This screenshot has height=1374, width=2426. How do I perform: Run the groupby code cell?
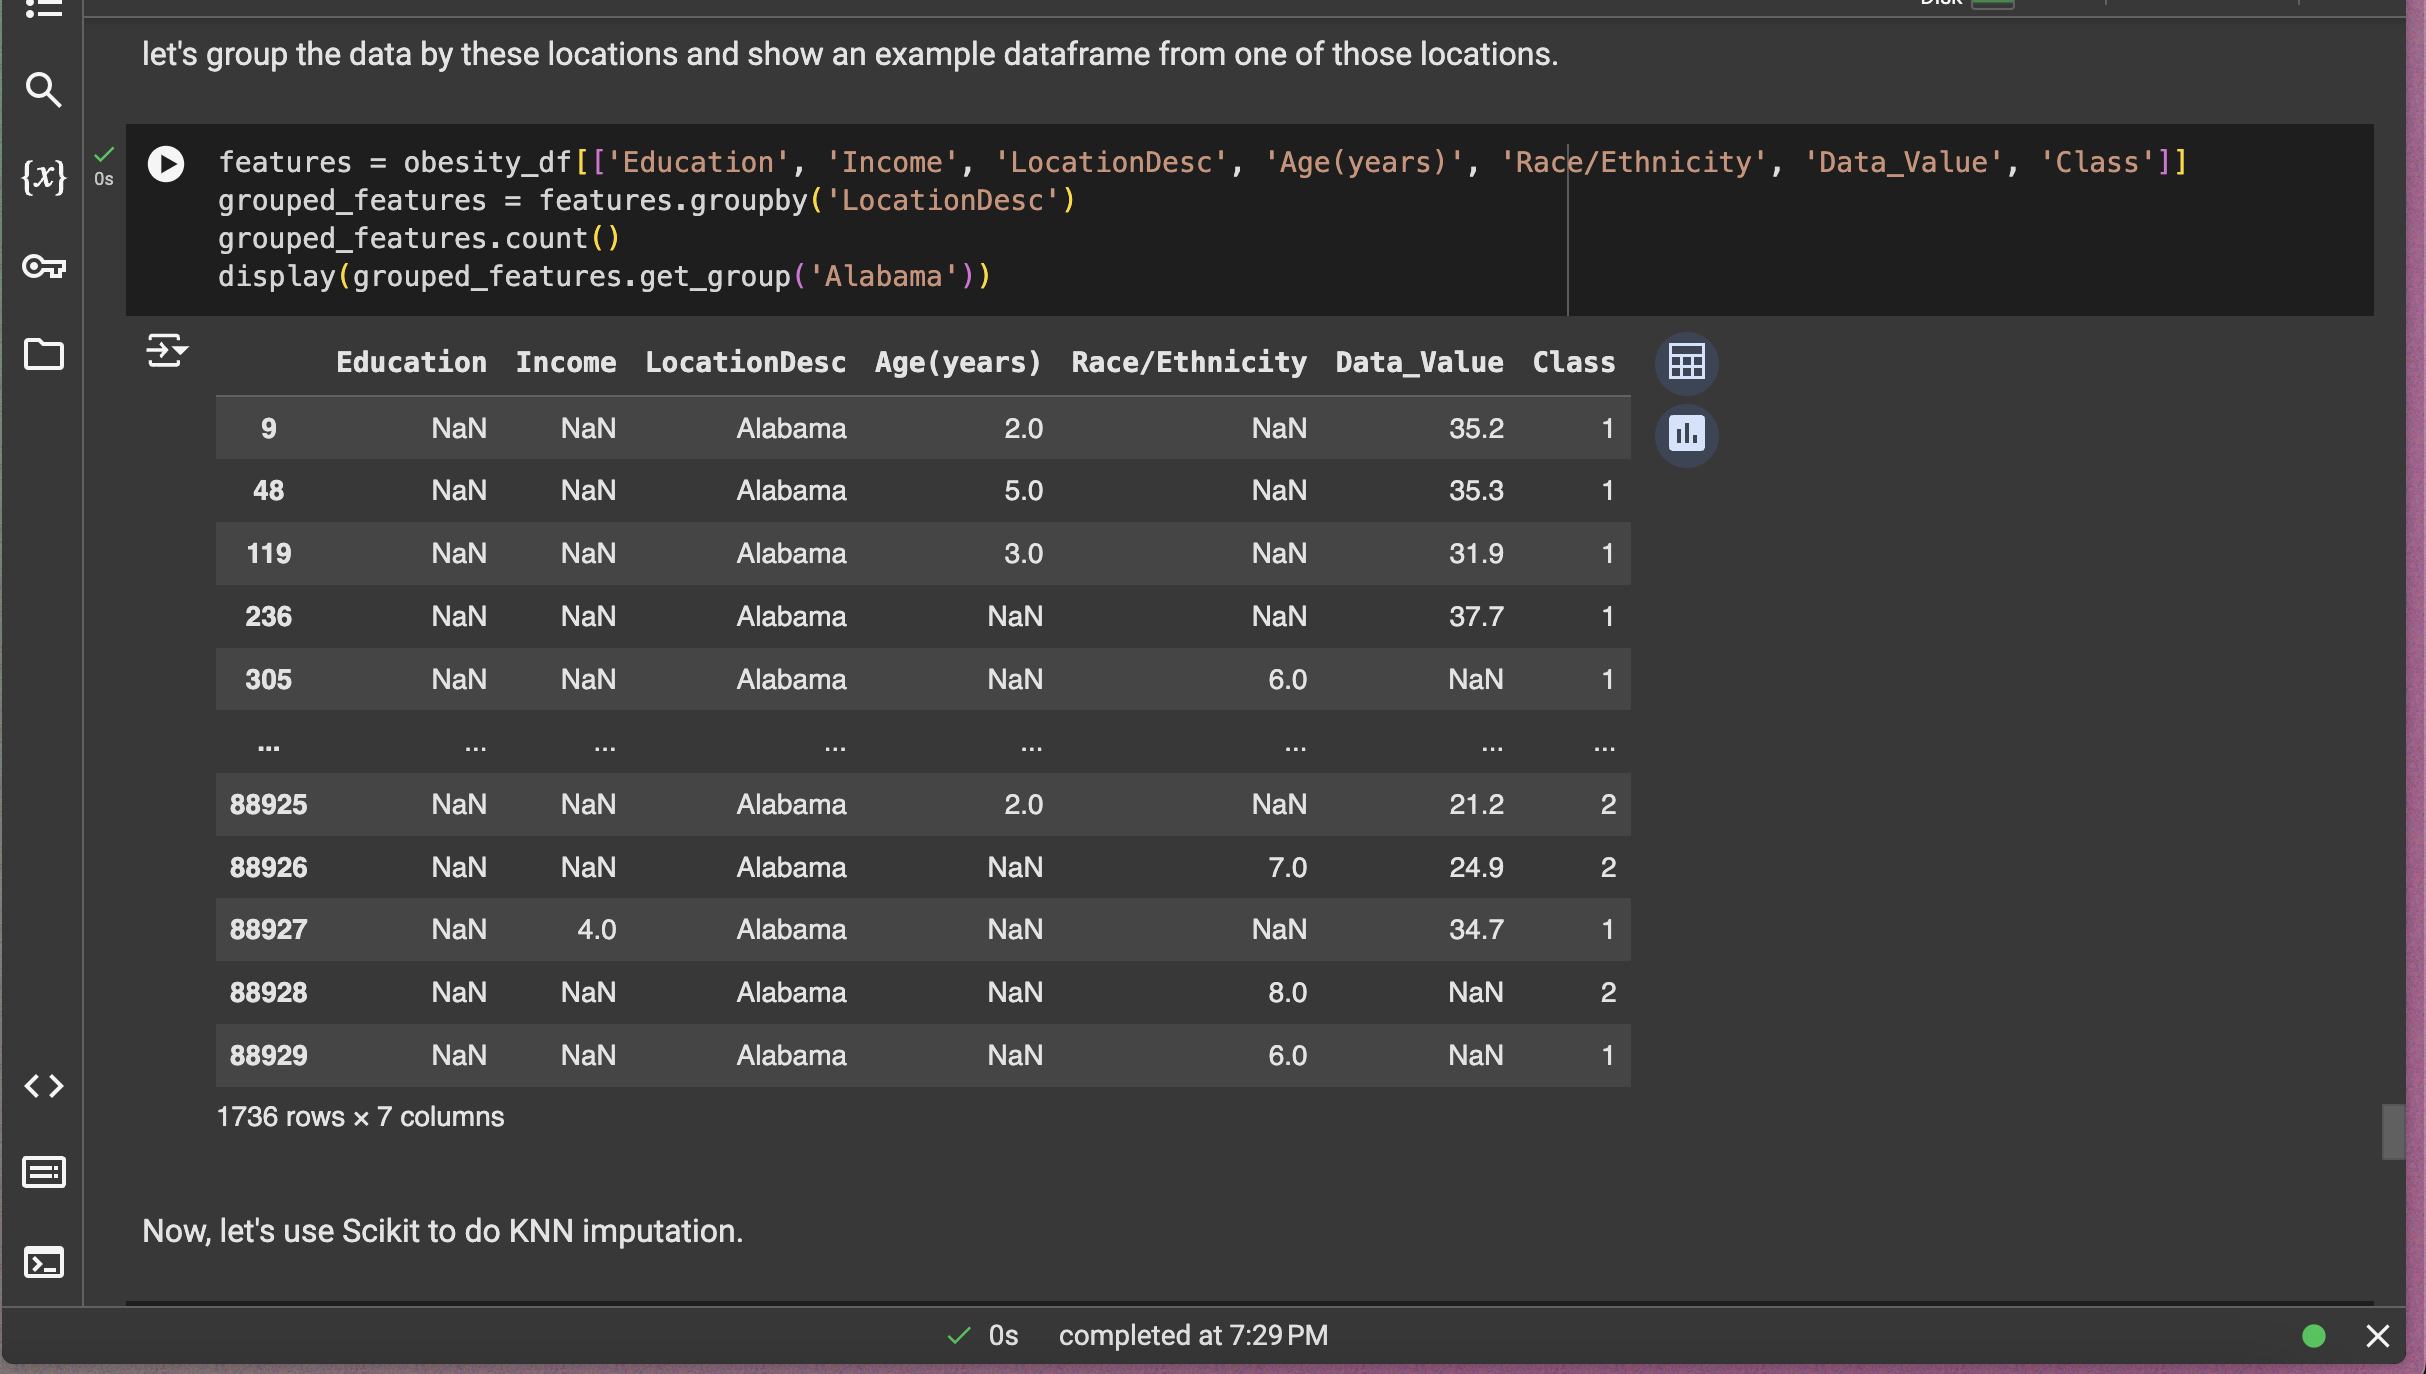coord(166,164)
